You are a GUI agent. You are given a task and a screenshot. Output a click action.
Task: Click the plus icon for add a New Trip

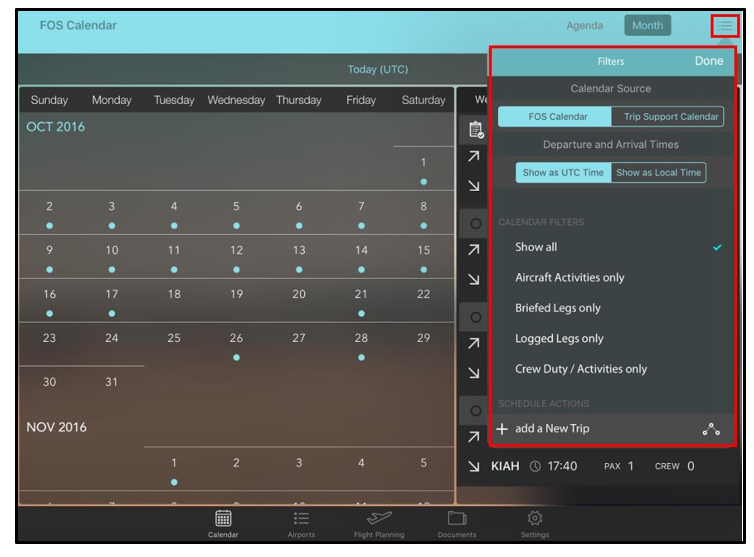pos(503,429)
